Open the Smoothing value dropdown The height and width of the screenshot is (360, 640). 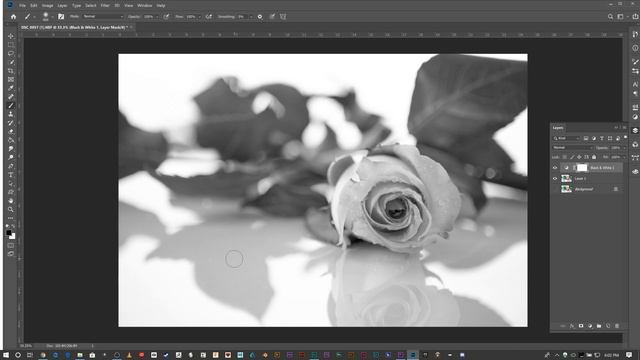coord(251,17)
